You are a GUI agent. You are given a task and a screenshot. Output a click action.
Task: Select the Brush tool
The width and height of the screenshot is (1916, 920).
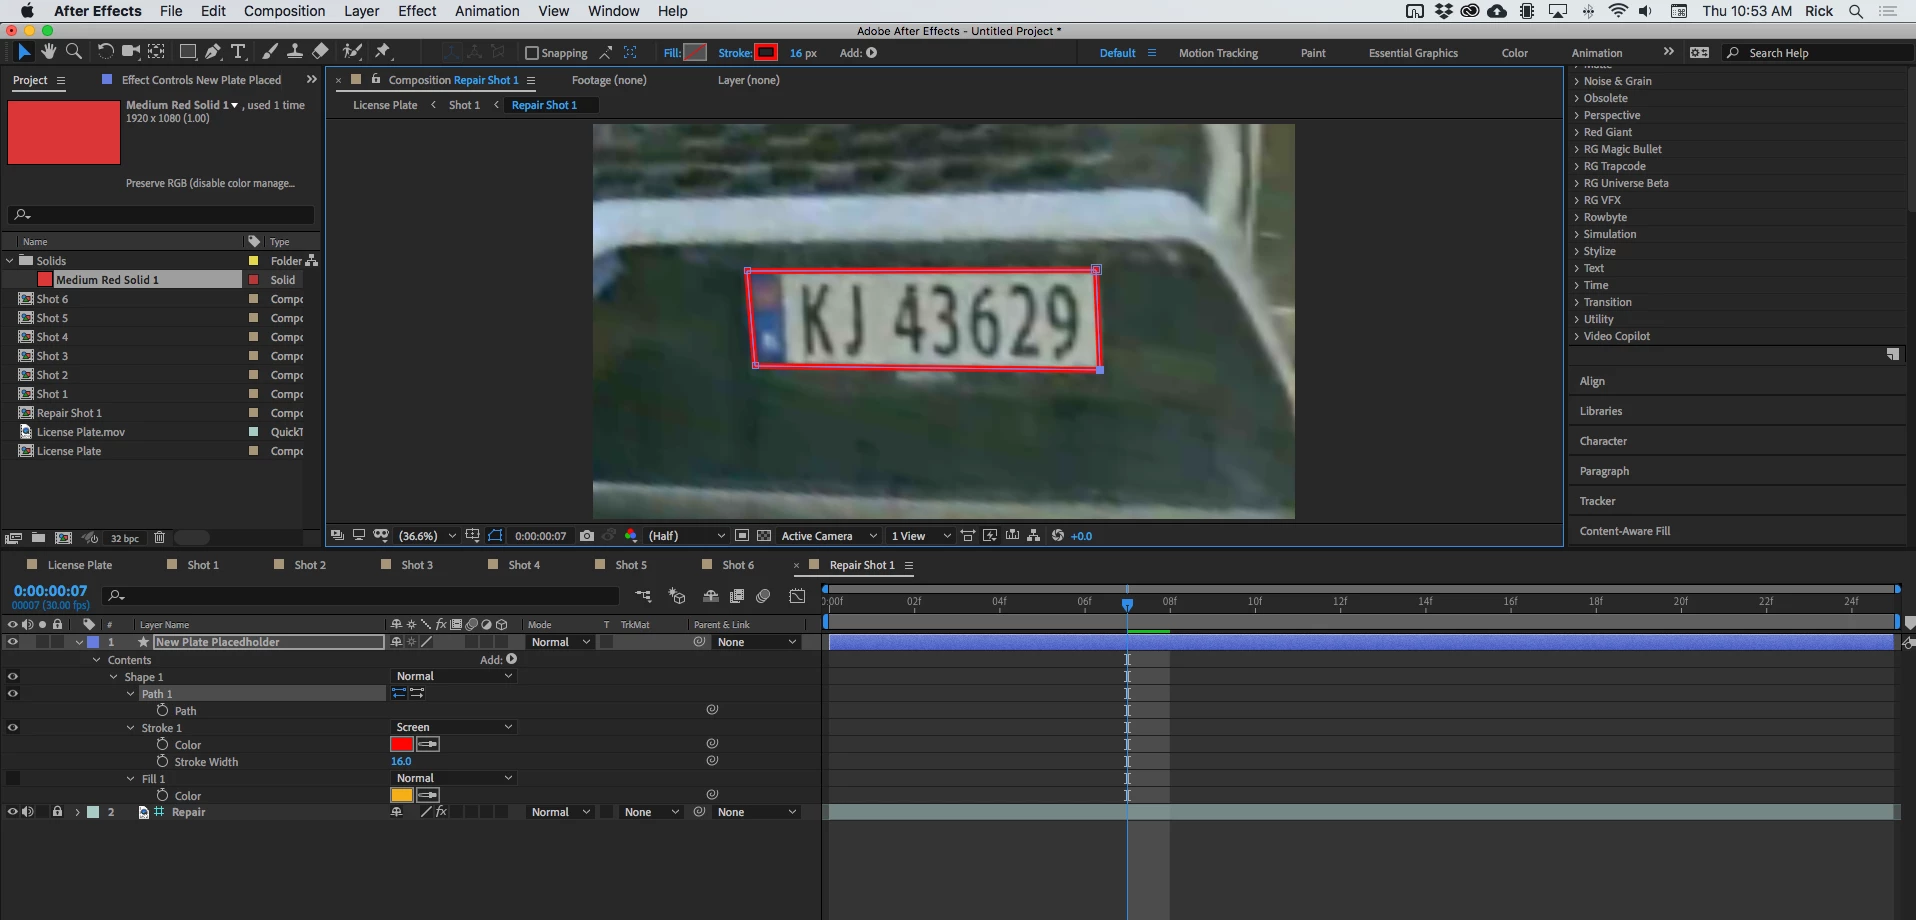(270, 52)
